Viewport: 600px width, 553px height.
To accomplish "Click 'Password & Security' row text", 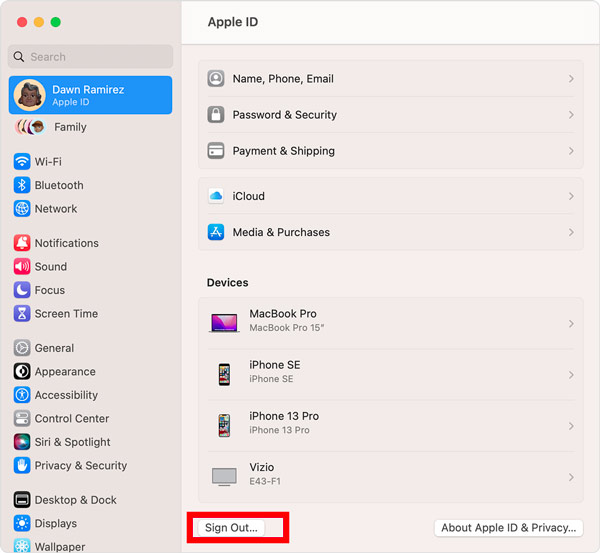I will tap(285, 114).
